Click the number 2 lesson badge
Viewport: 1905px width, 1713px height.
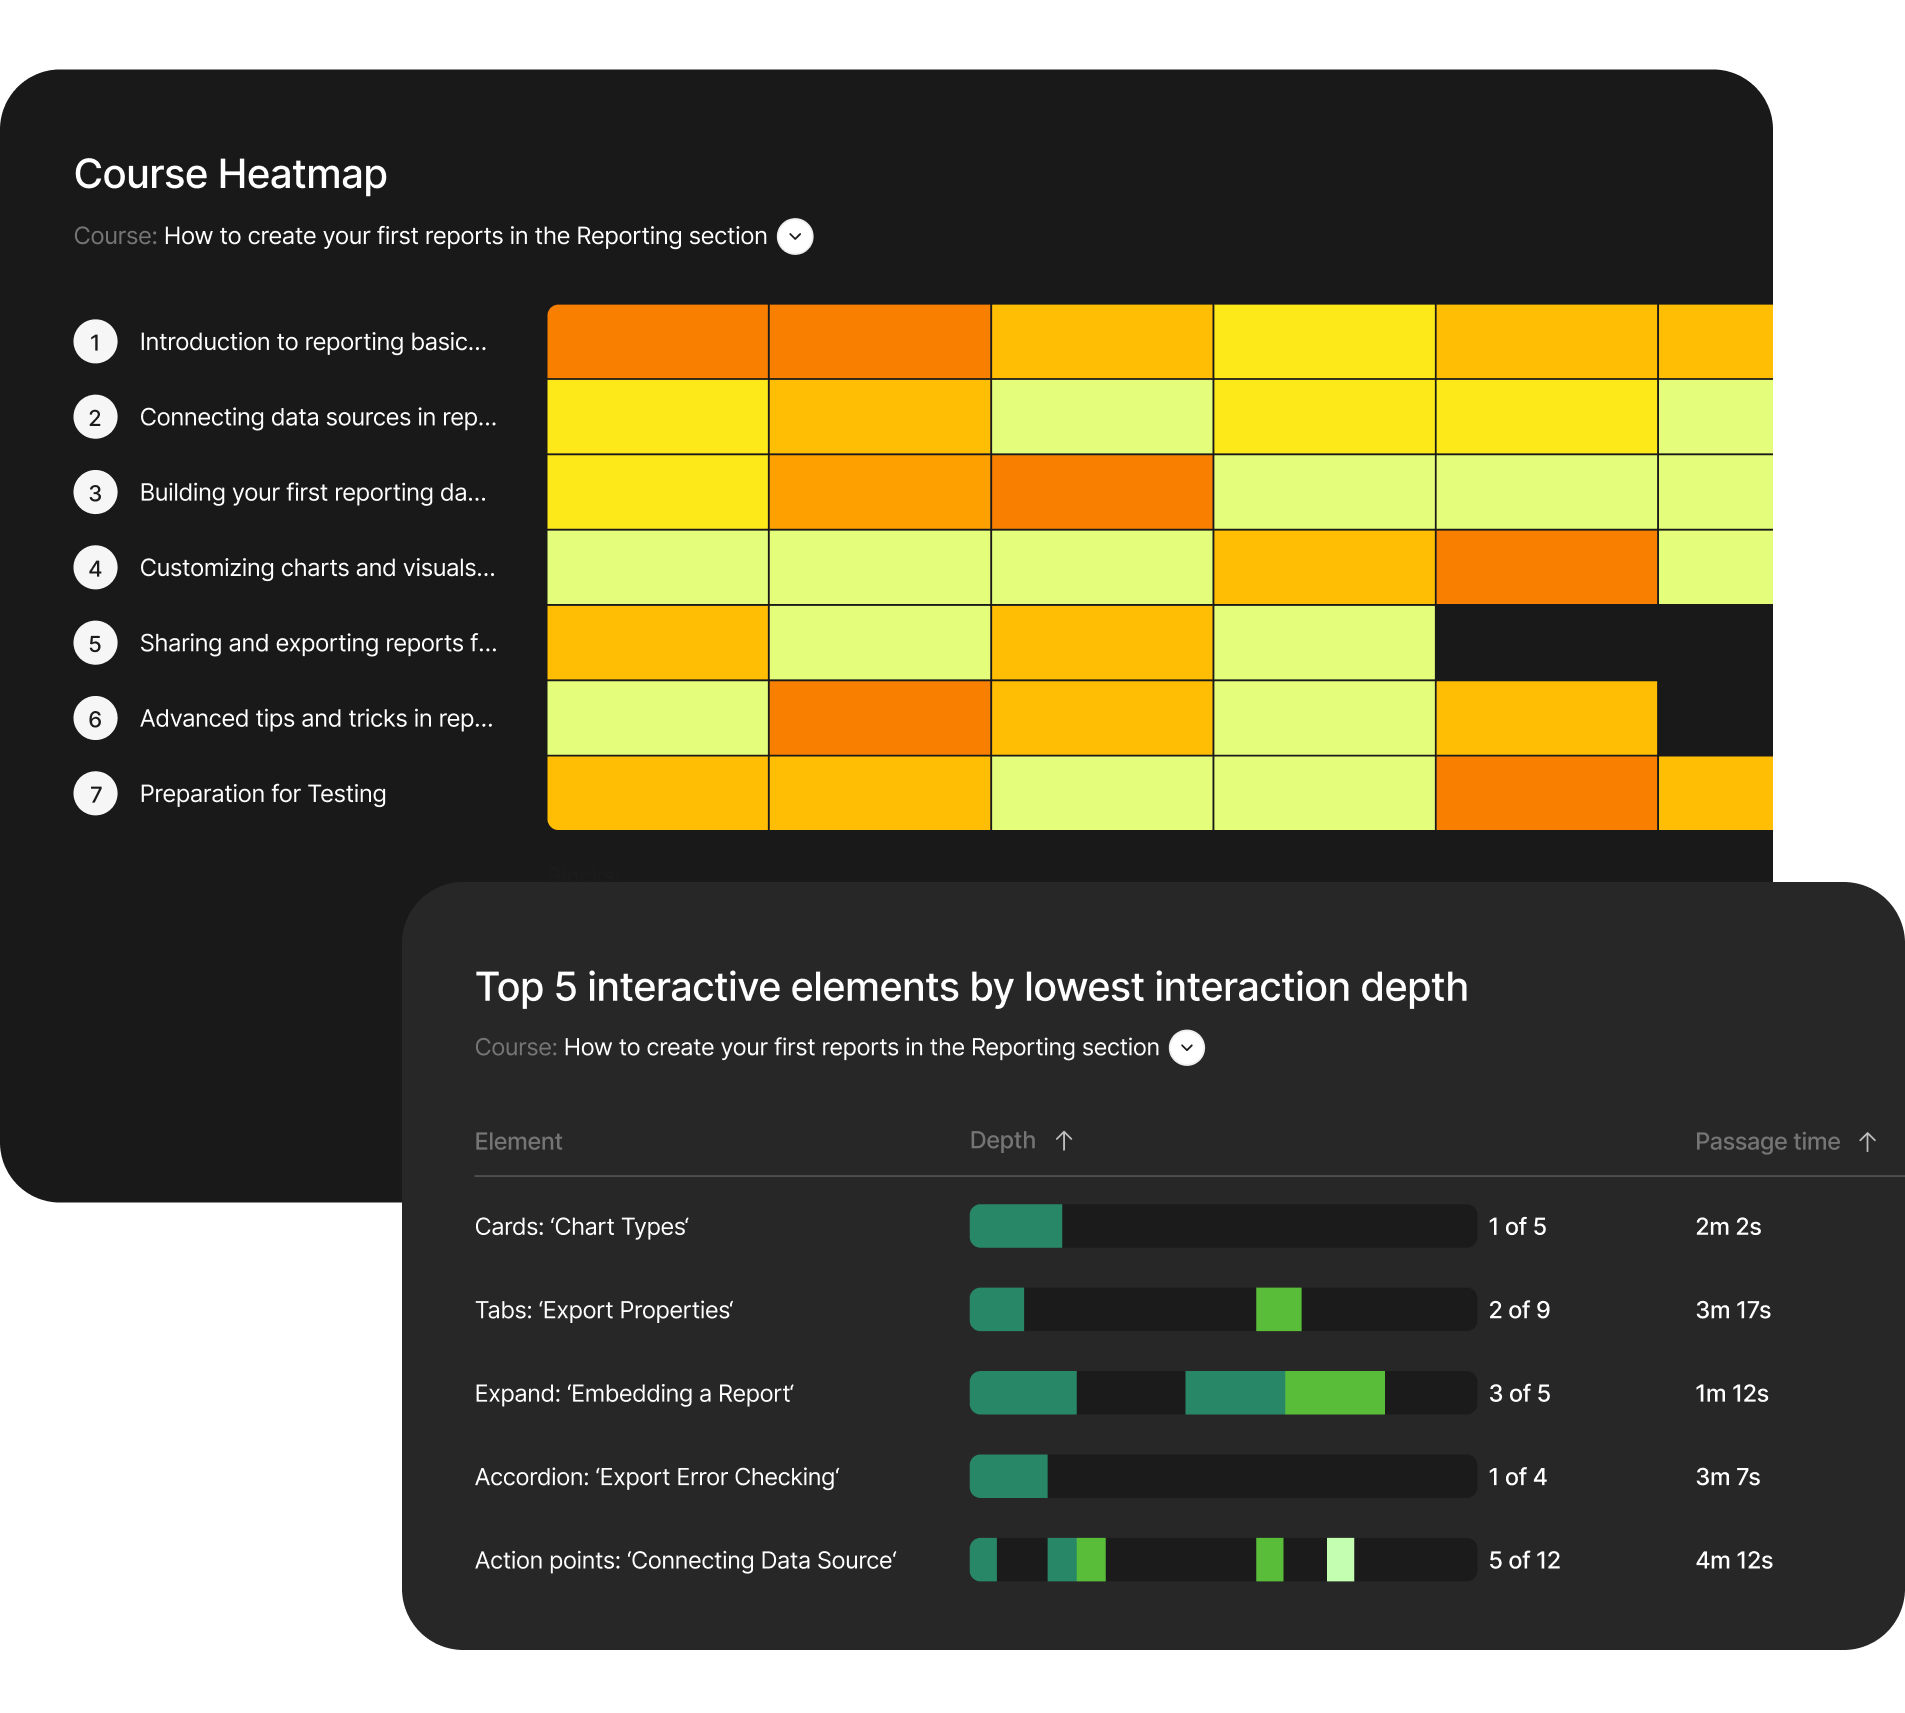click(x=96, y=417)
